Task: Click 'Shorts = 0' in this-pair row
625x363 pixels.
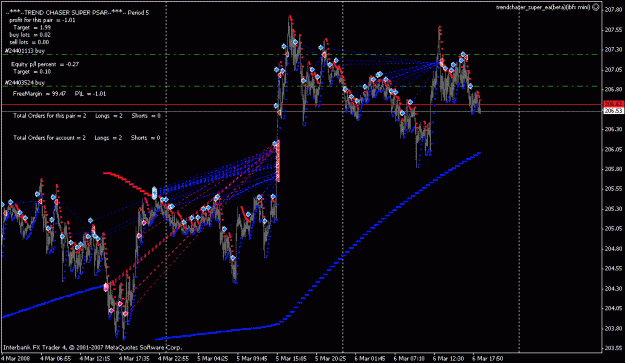Action: [146, 116]
